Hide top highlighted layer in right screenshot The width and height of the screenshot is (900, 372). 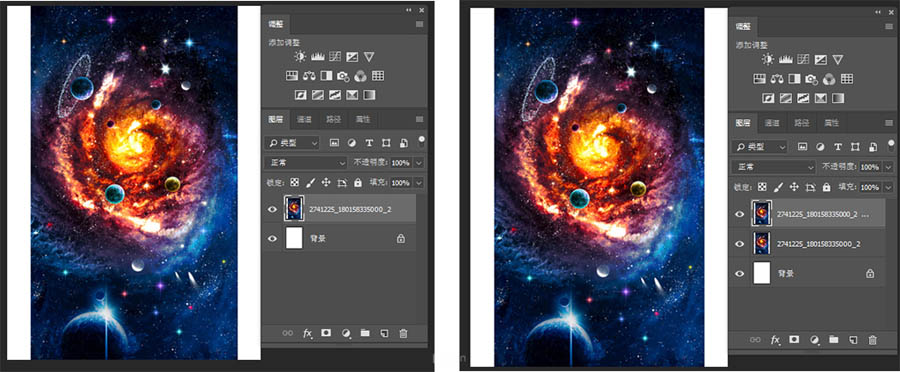click(x=740, y=214)
